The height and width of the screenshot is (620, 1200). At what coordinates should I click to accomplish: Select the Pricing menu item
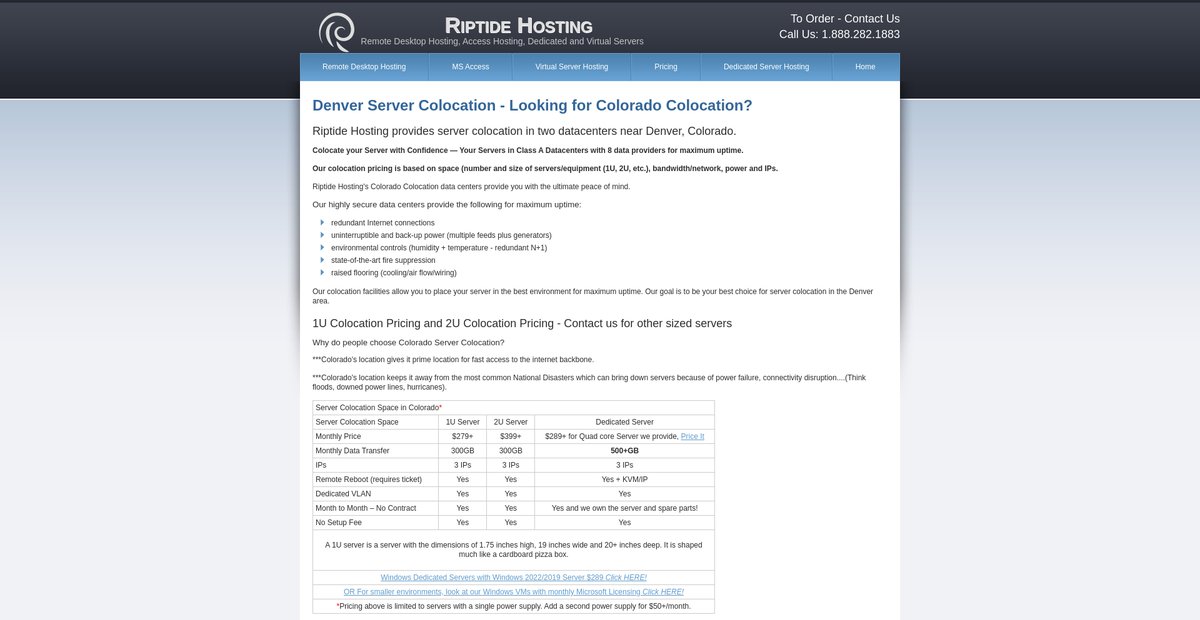666,67
